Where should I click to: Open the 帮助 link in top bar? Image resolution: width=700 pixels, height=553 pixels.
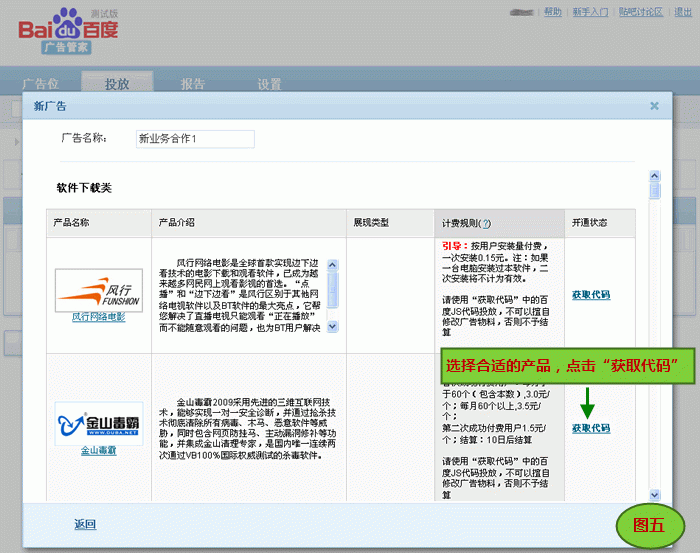(553, 12)
